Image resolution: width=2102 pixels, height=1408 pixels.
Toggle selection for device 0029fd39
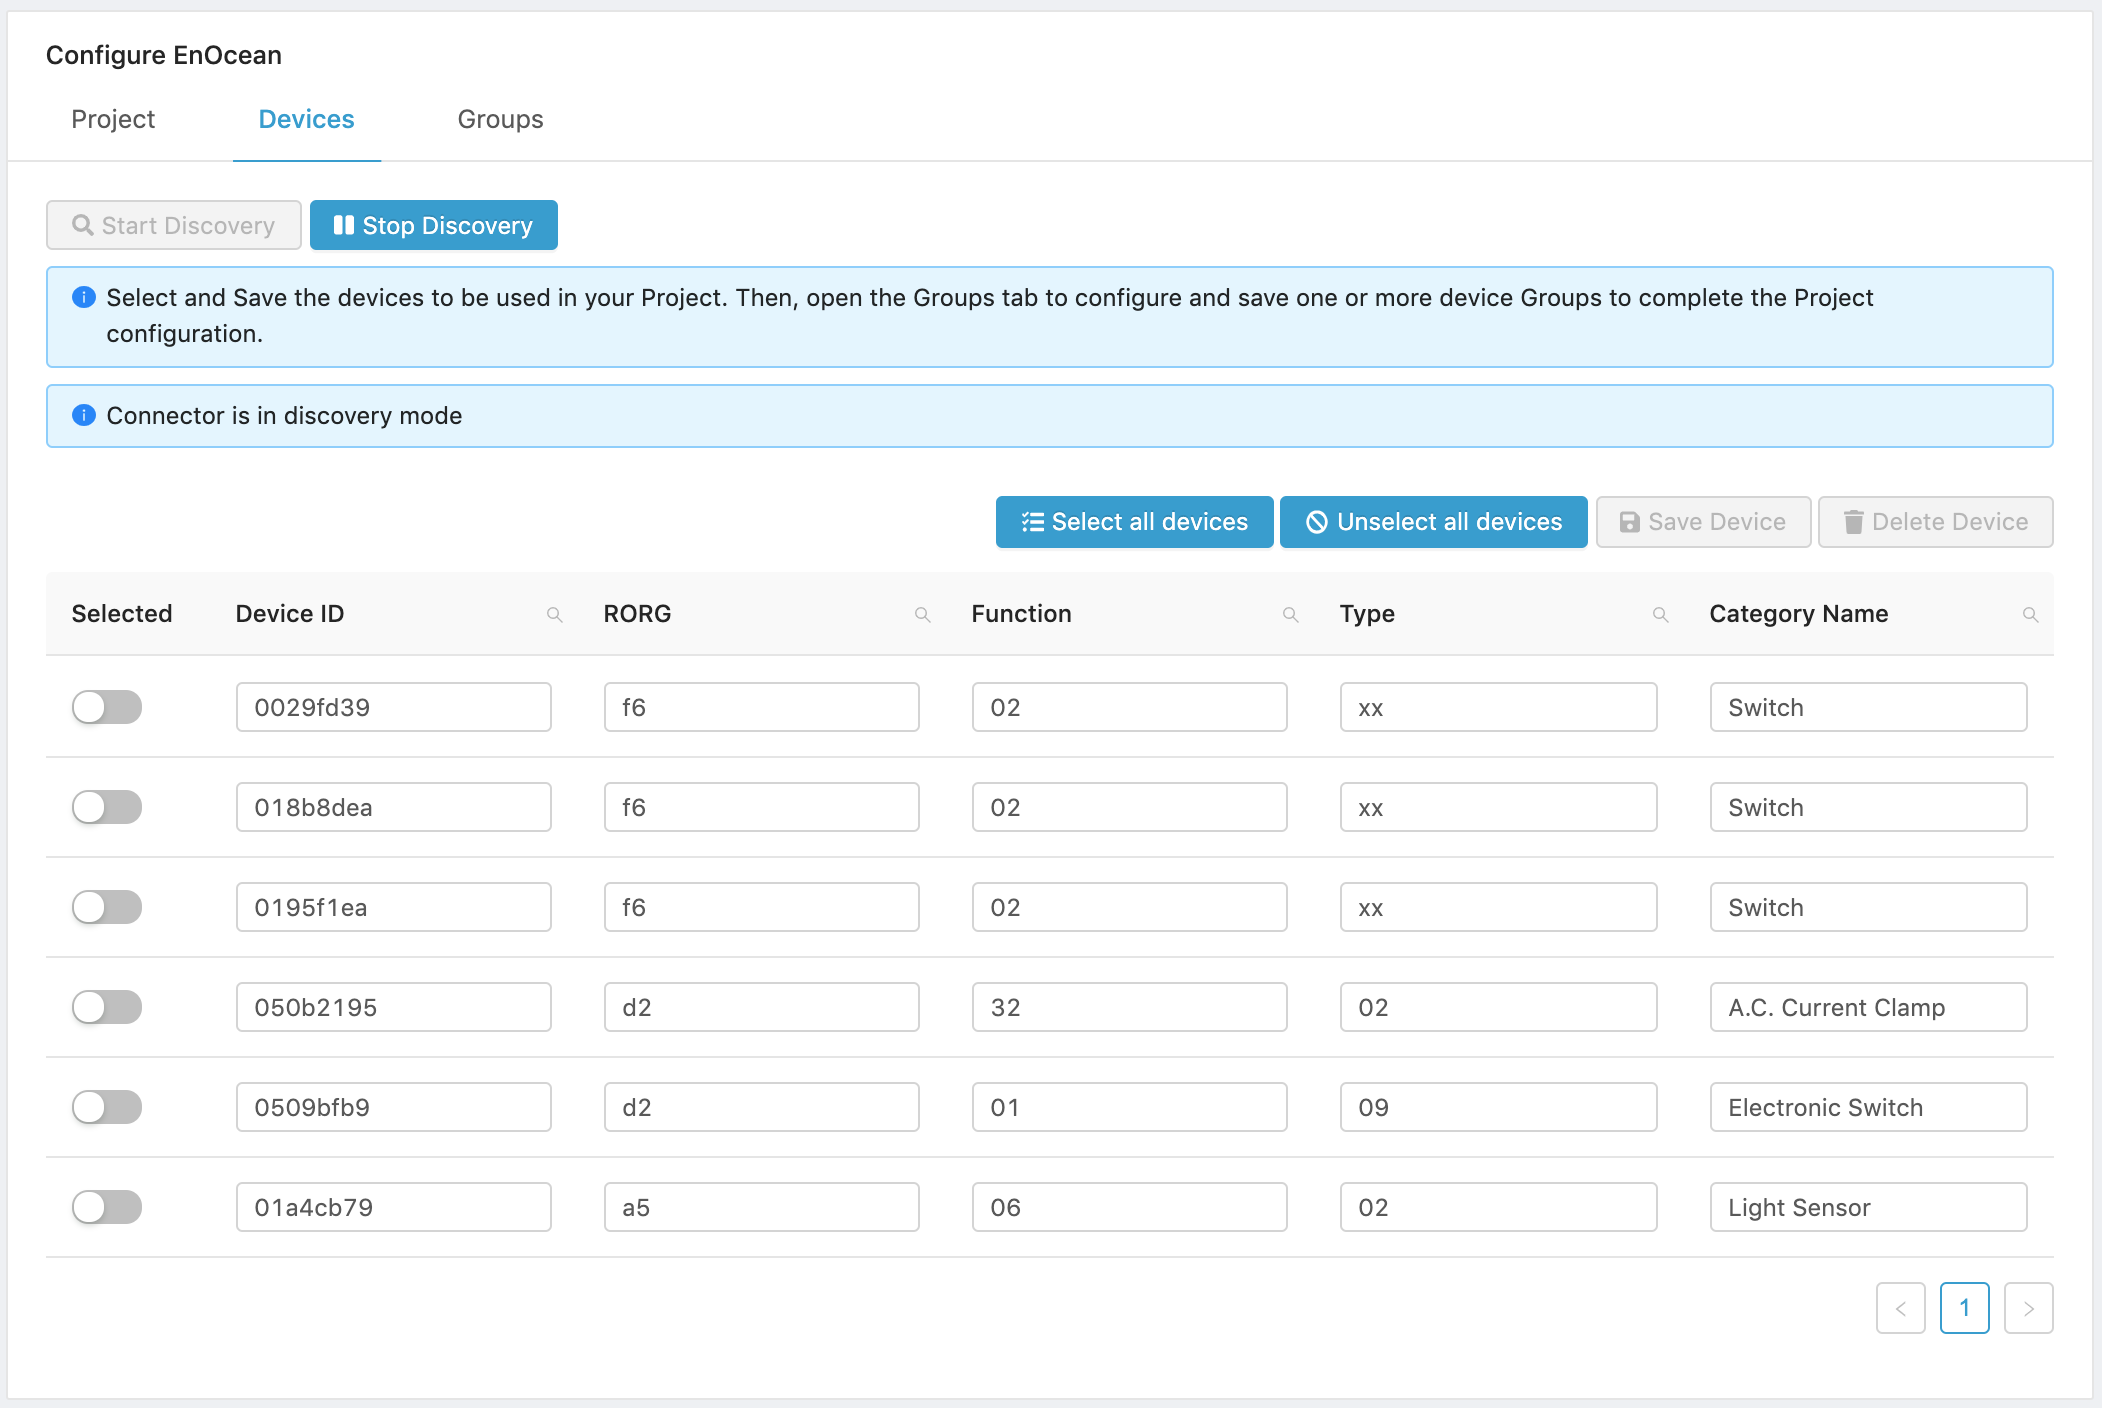coord(107,707)
